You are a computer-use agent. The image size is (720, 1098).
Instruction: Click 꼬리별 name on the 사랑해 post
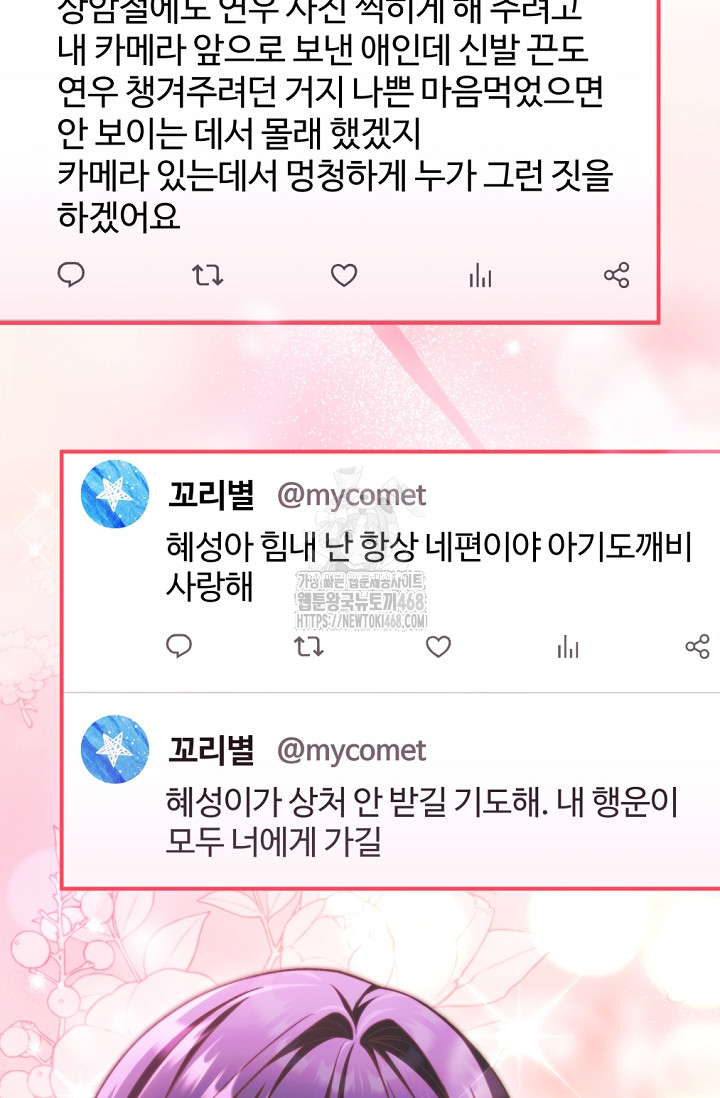211,495
